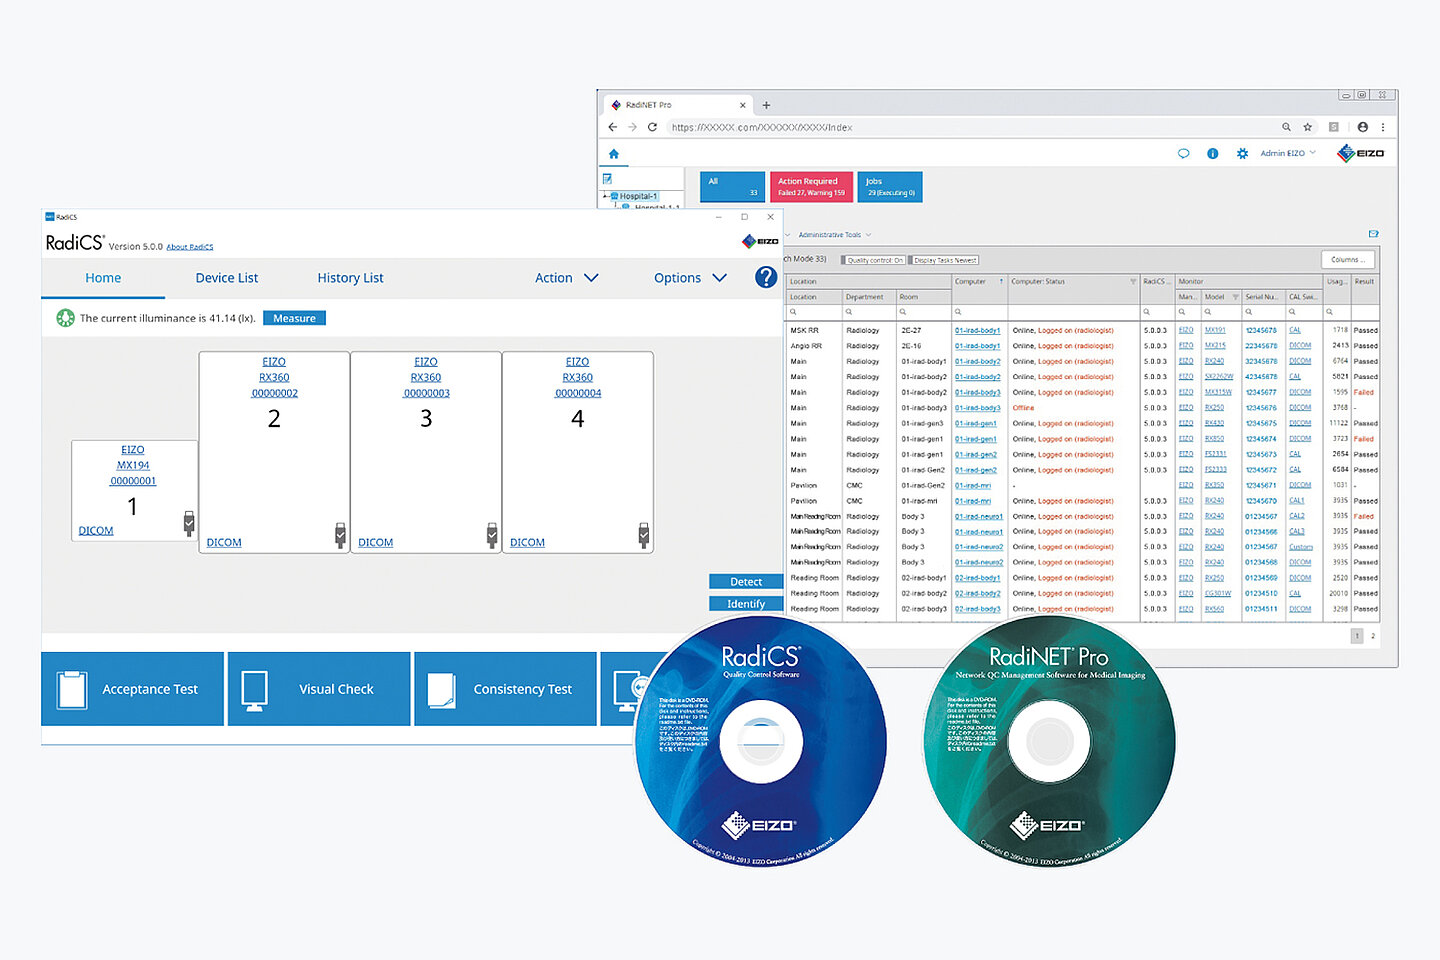Bookmark the page with the star icon
This screenshot has height=960, width=1440.
(1307, 127)
